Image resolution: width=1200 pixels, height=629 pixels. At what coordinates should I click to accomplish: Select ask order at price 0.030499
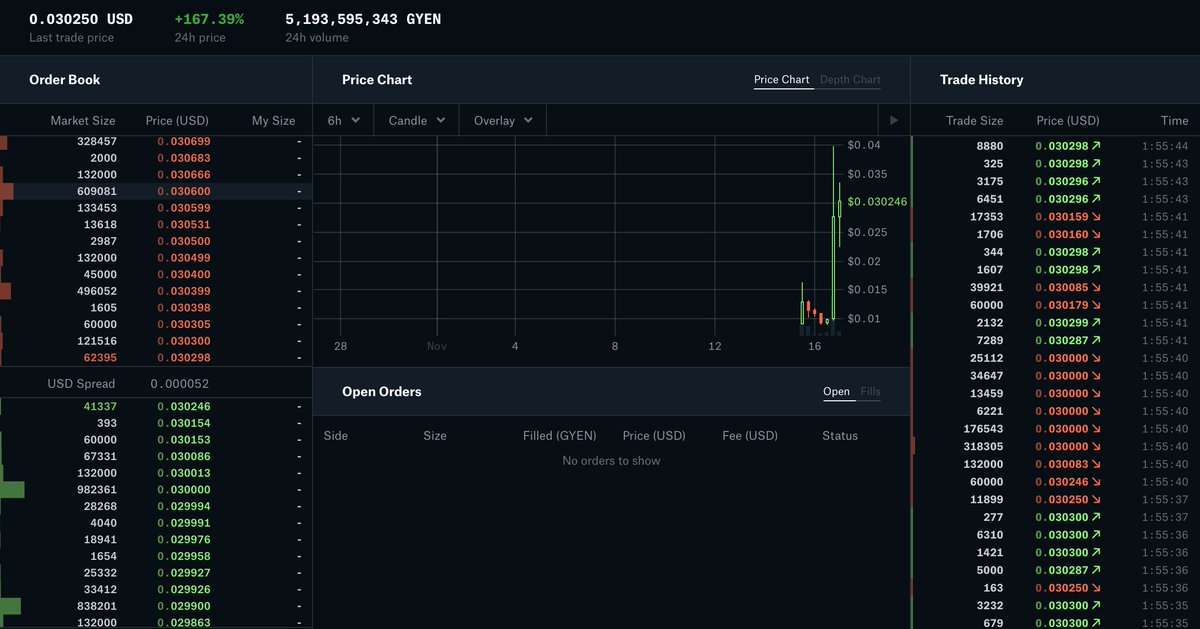[x=156, y=258]
